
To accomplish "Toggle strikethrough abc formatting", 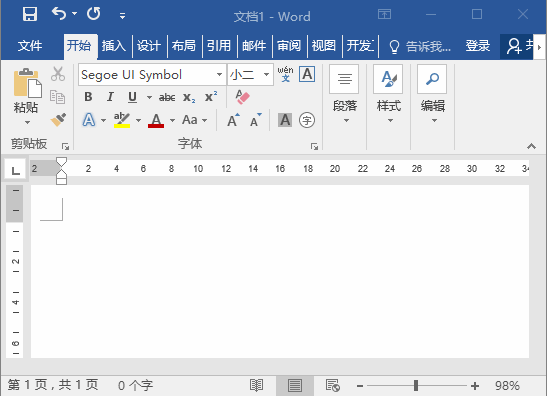I will tap(167, 97).
